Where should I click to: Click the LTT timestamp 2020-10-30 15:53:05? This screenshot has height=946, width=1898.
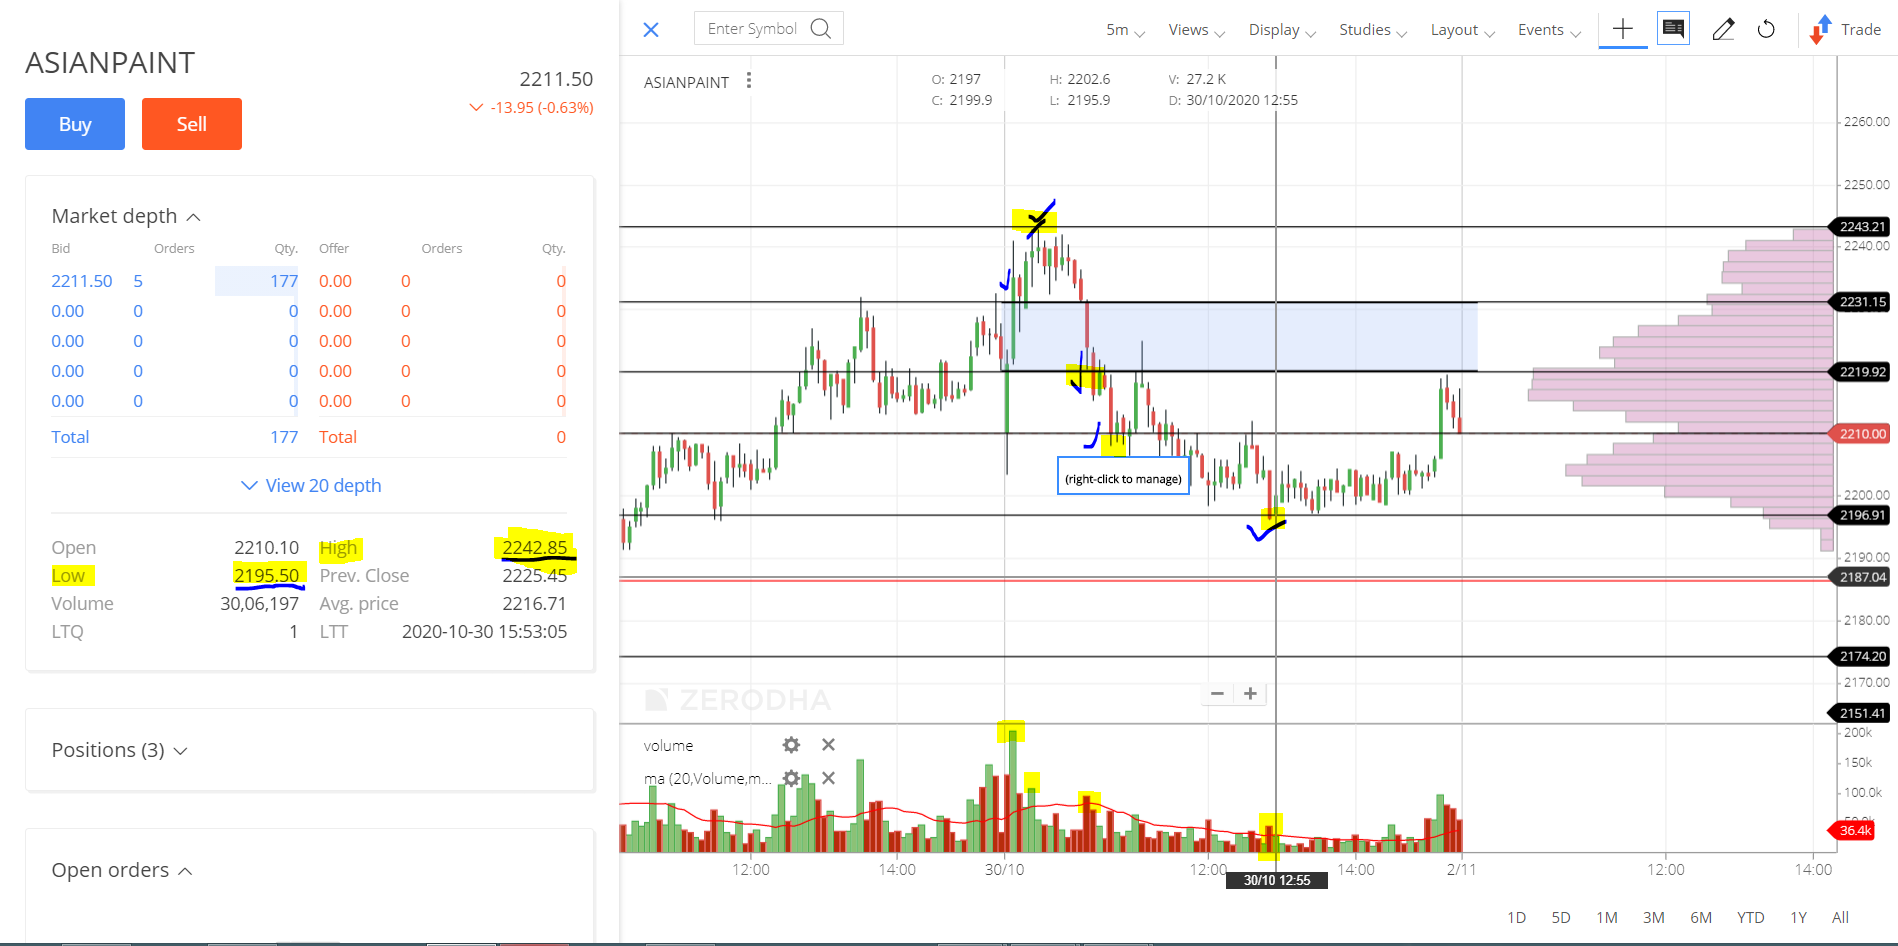[484, 631]
